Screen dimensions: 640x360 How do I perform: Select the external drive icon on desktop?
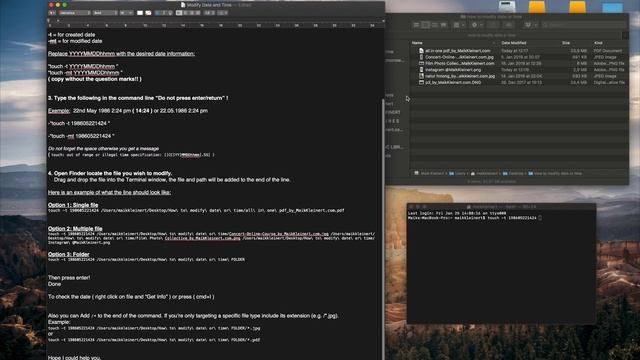[x=507, y=7]
